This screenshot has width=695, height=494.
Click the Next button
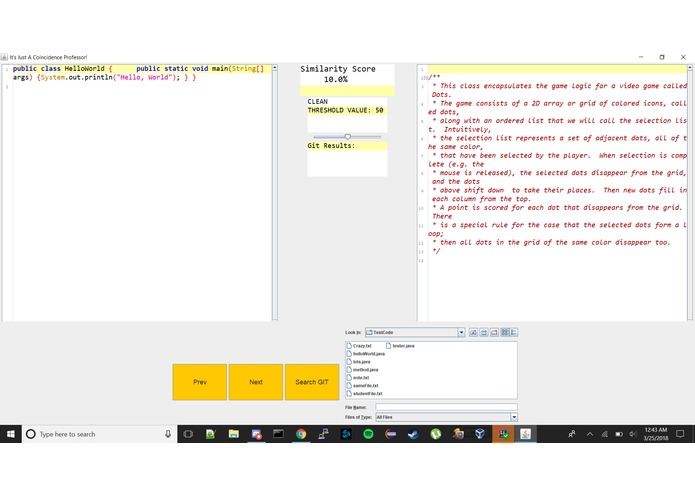pos(256,382)
